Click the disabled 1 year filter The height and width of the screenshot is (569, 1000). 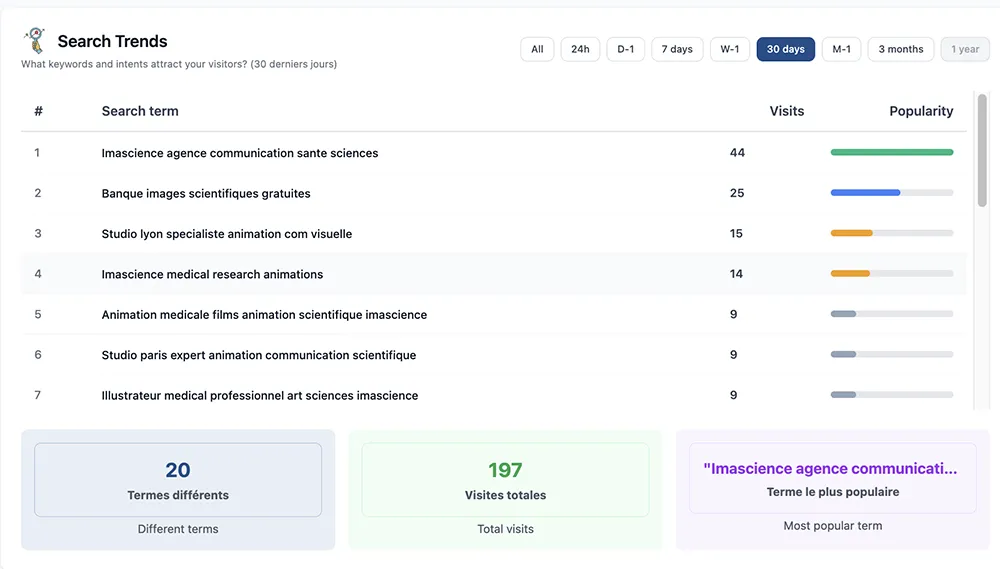965,49
